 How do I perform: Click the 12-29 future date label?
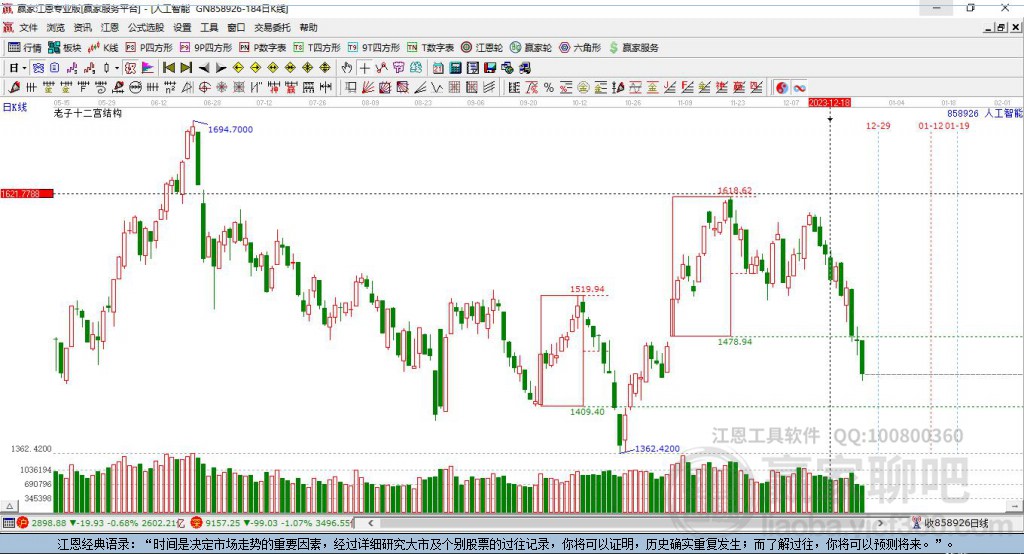point(878,125)
